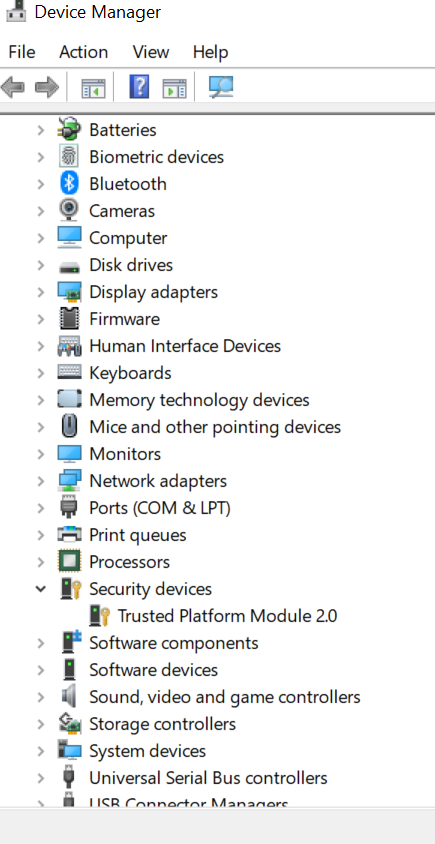Click the Cameras webcam icon
Viewport: 435px width, 844px height.
(x=69, y=210)
